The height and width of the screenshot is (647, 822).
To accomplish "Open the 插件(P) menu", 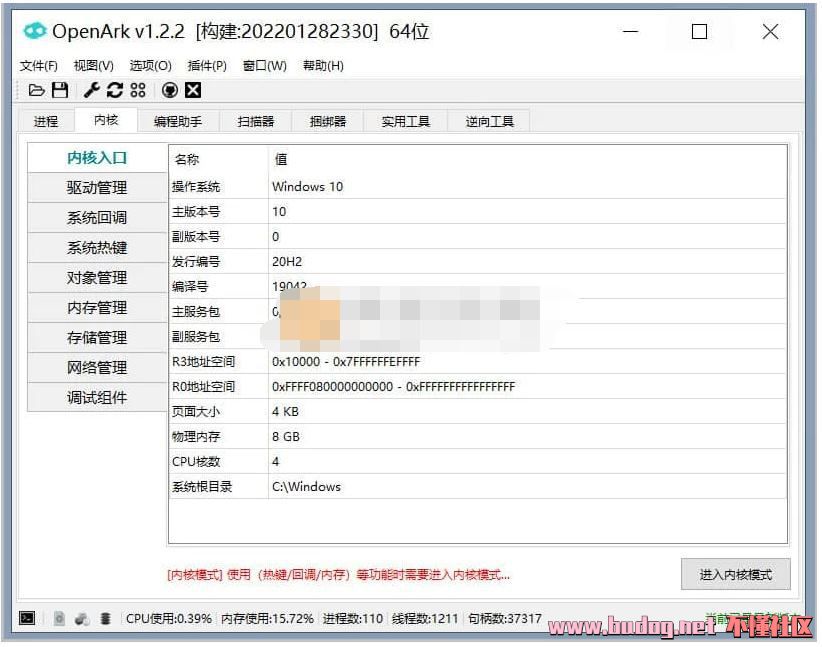I will (x=207, y=66).
